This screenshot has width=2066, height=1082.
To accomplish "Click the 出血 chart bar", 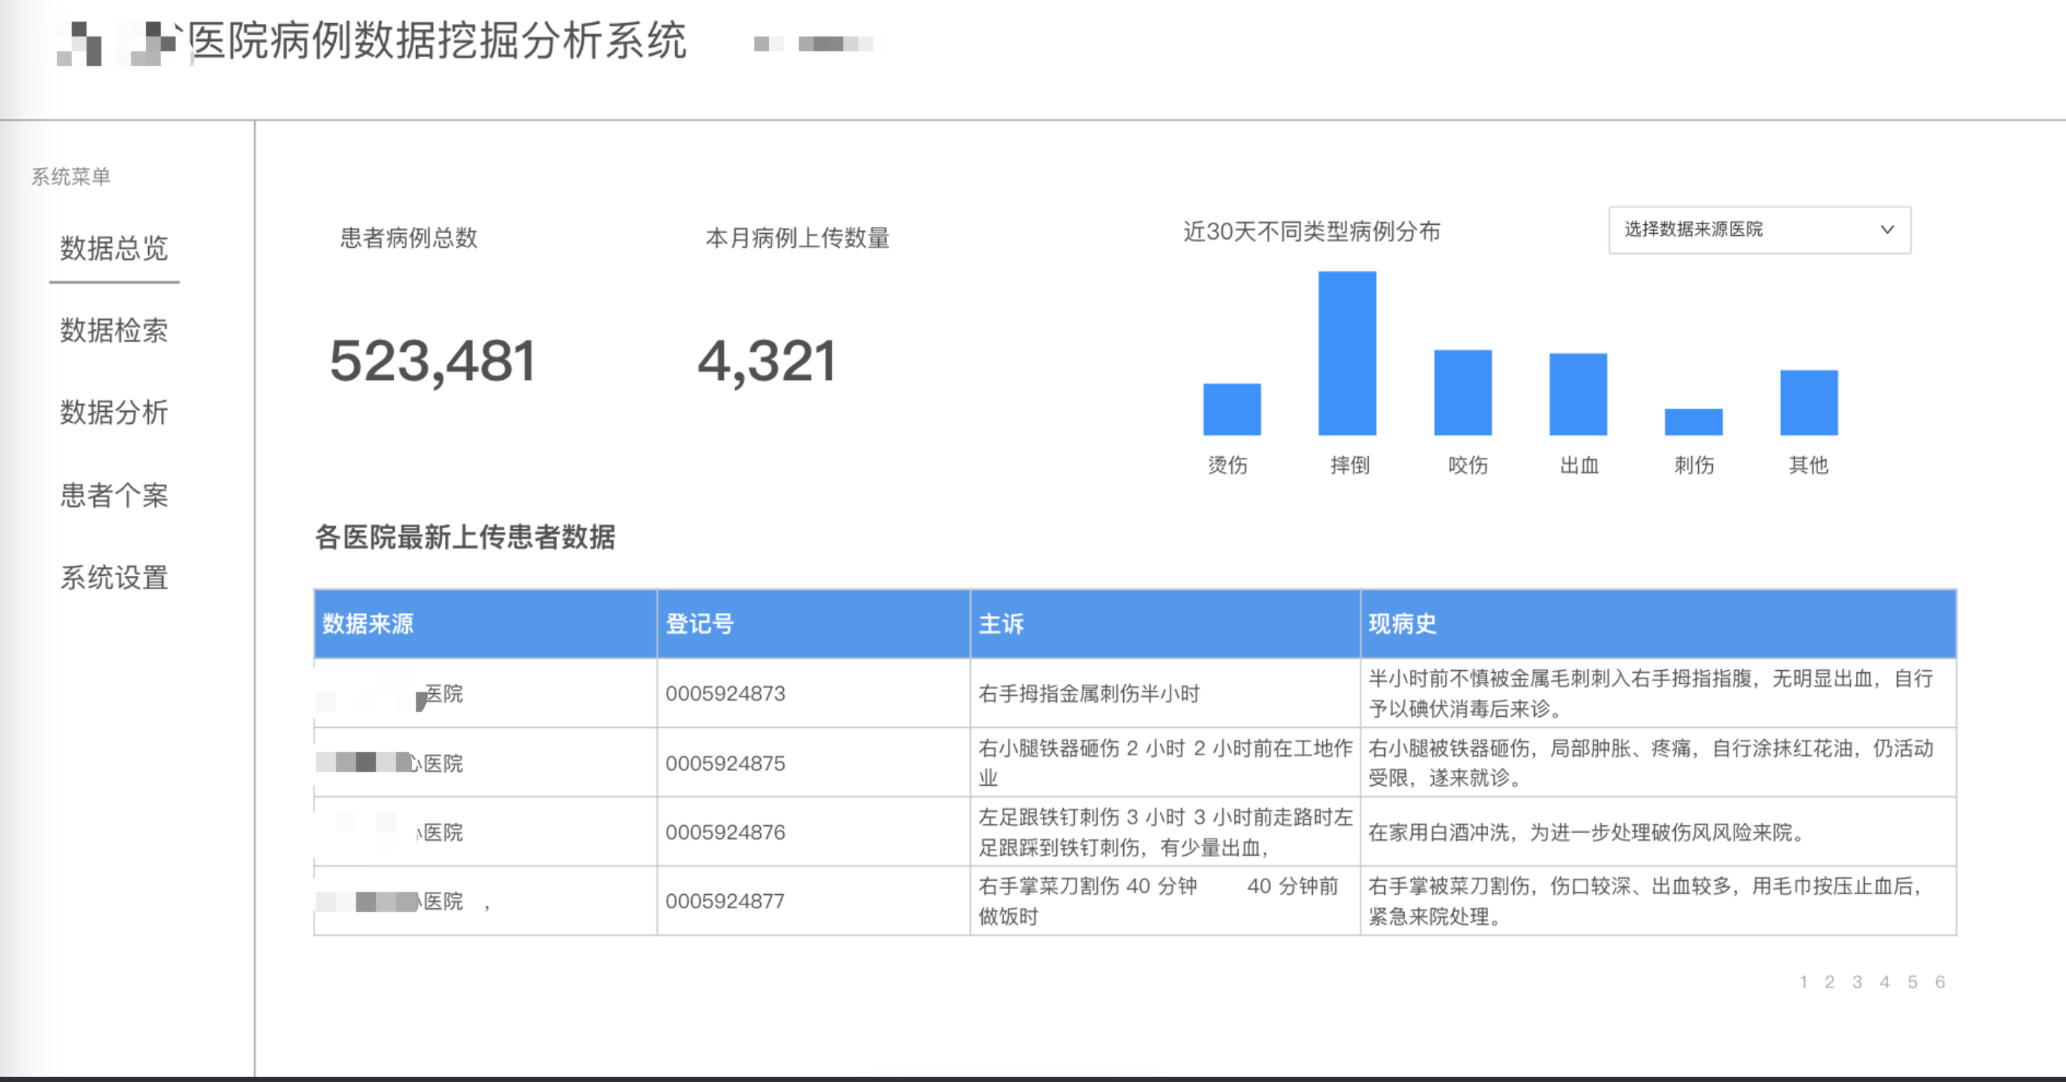I will 1577,394.
